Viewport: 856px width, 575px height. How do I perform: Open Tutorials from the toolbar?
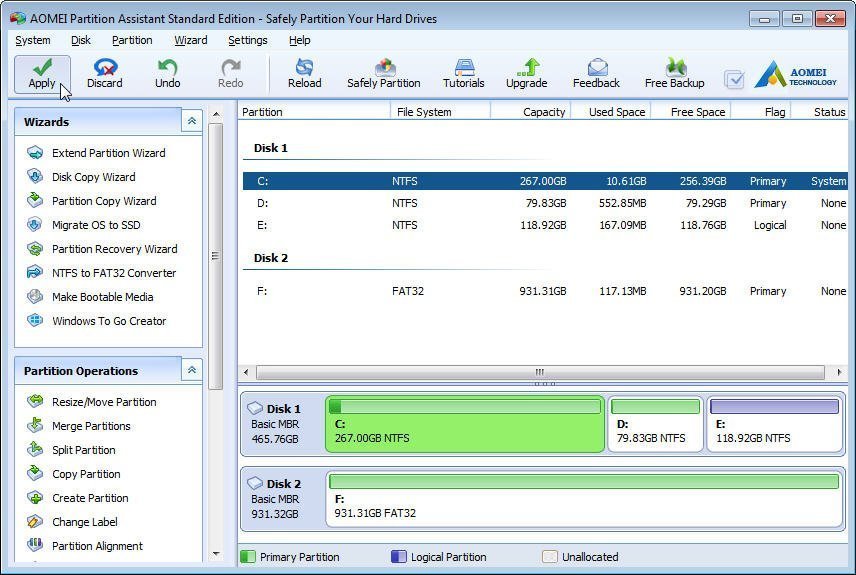coord(463,74)
